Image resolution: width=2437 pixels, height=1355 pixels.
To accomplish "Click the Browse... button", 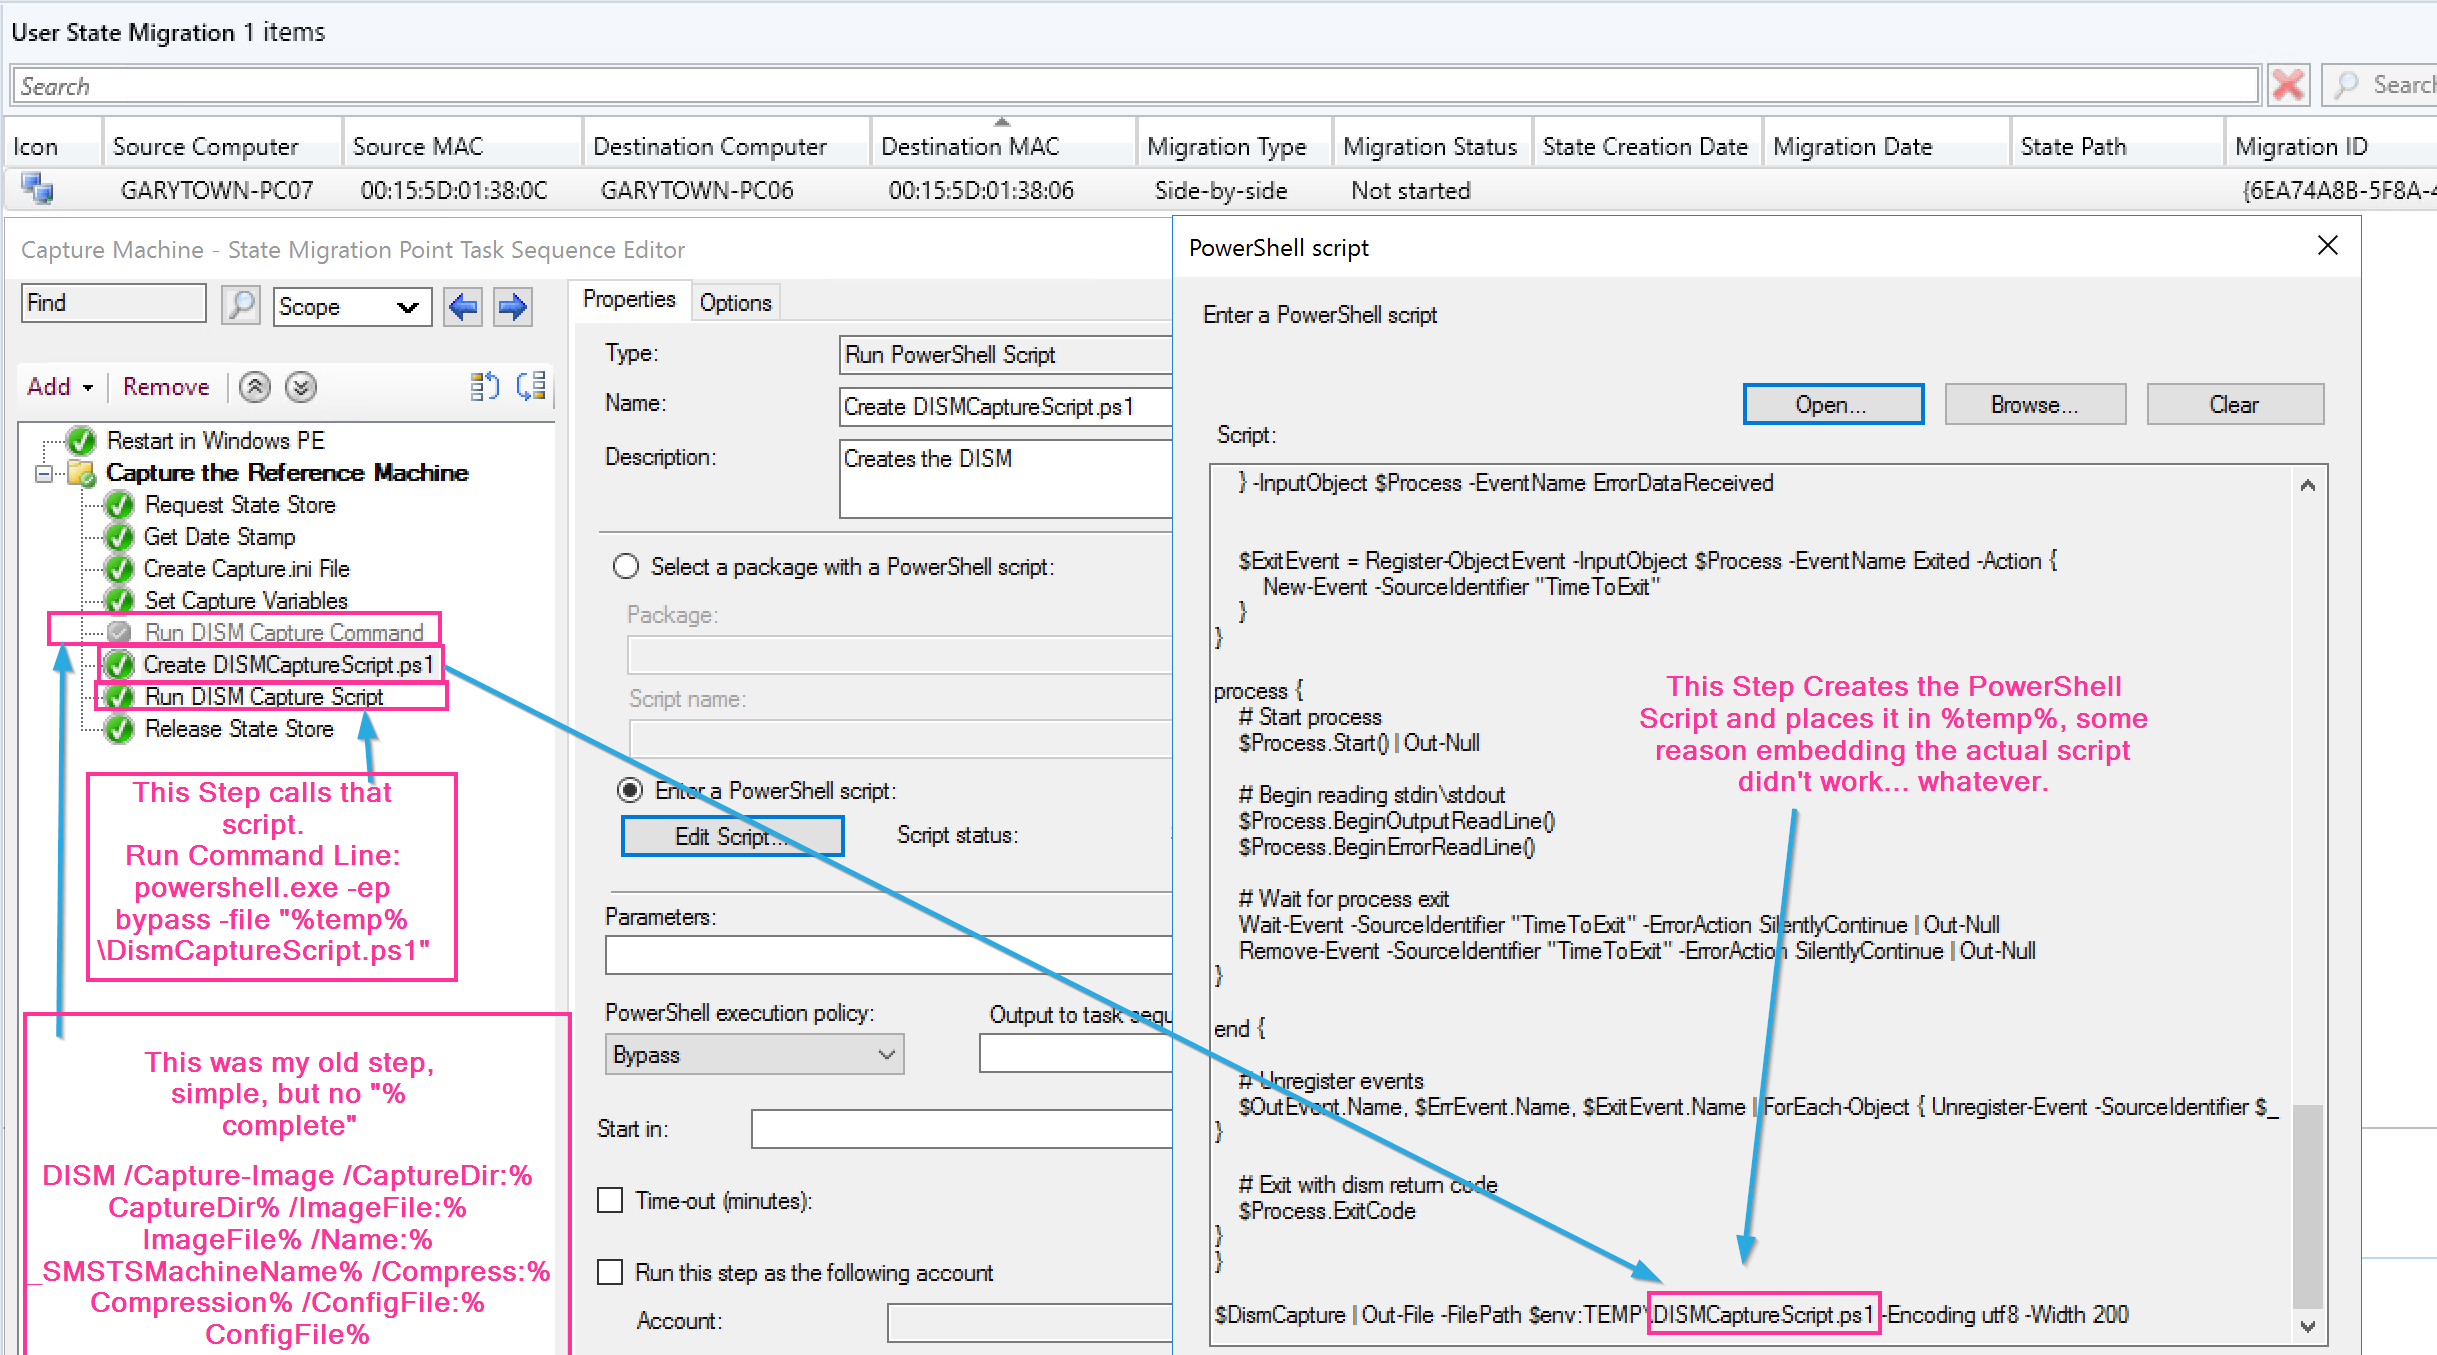I will coord(2034,405).
